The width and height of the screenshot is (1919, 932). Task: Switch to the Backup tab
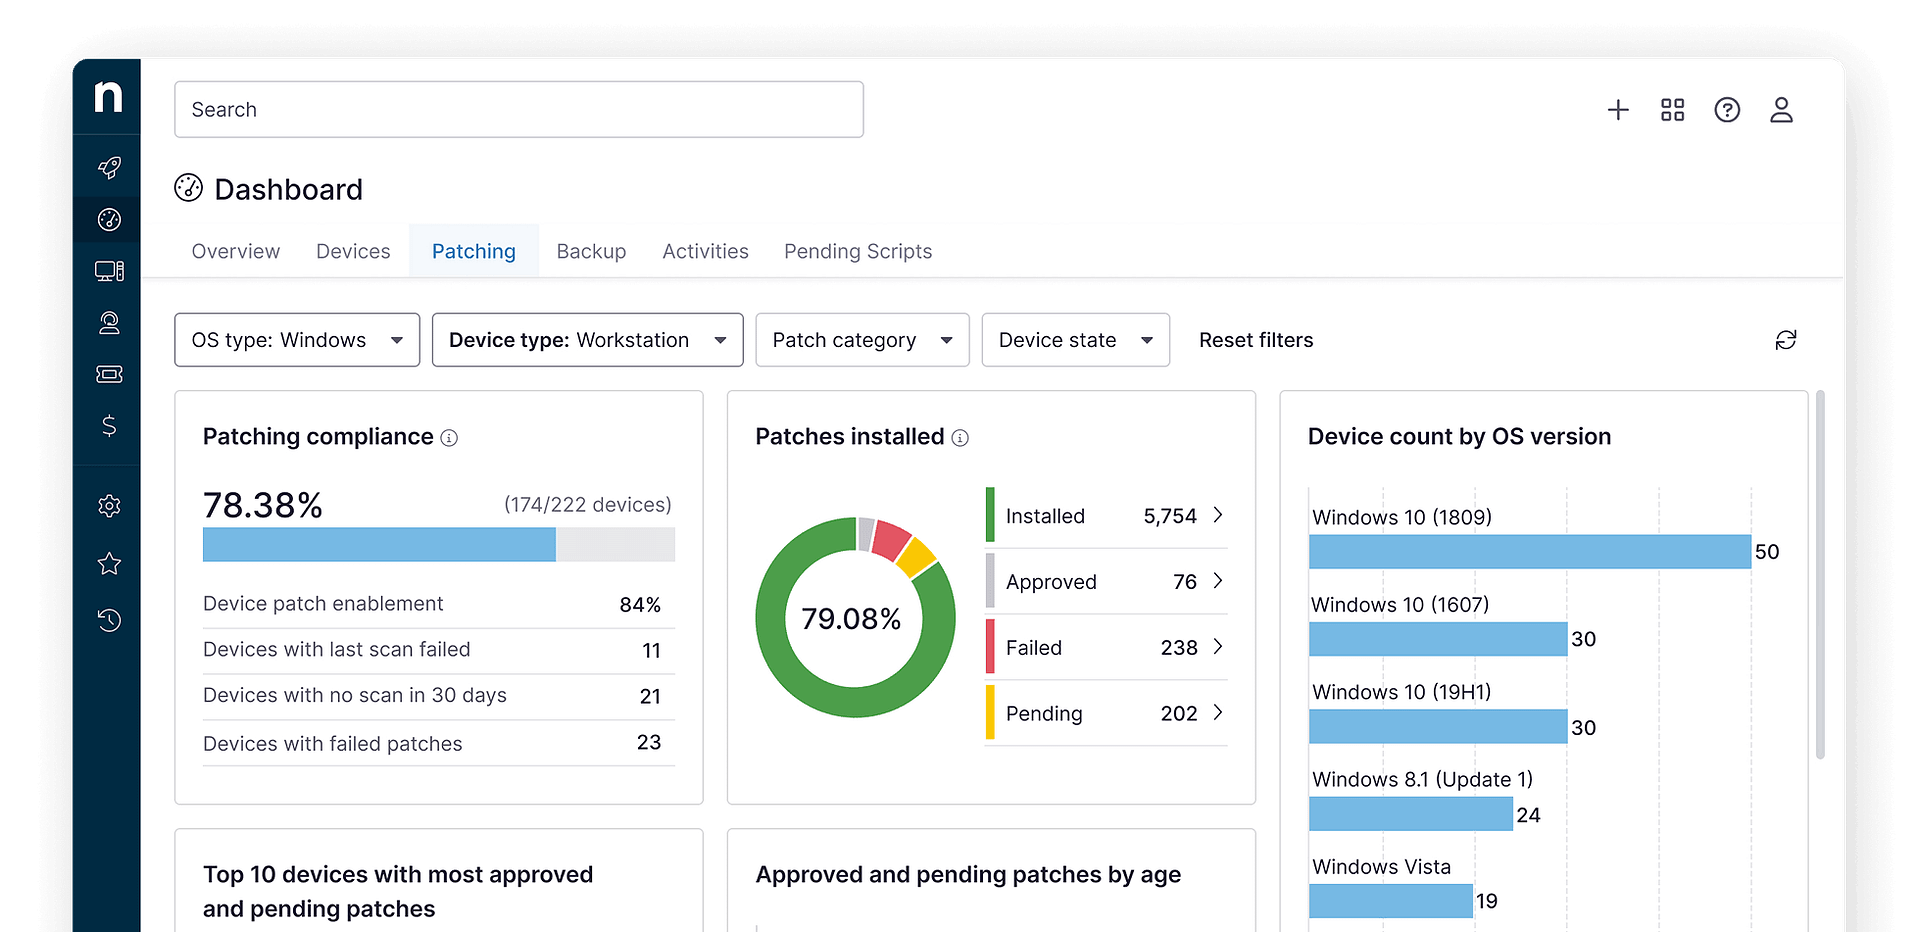(x=591, y=251)
